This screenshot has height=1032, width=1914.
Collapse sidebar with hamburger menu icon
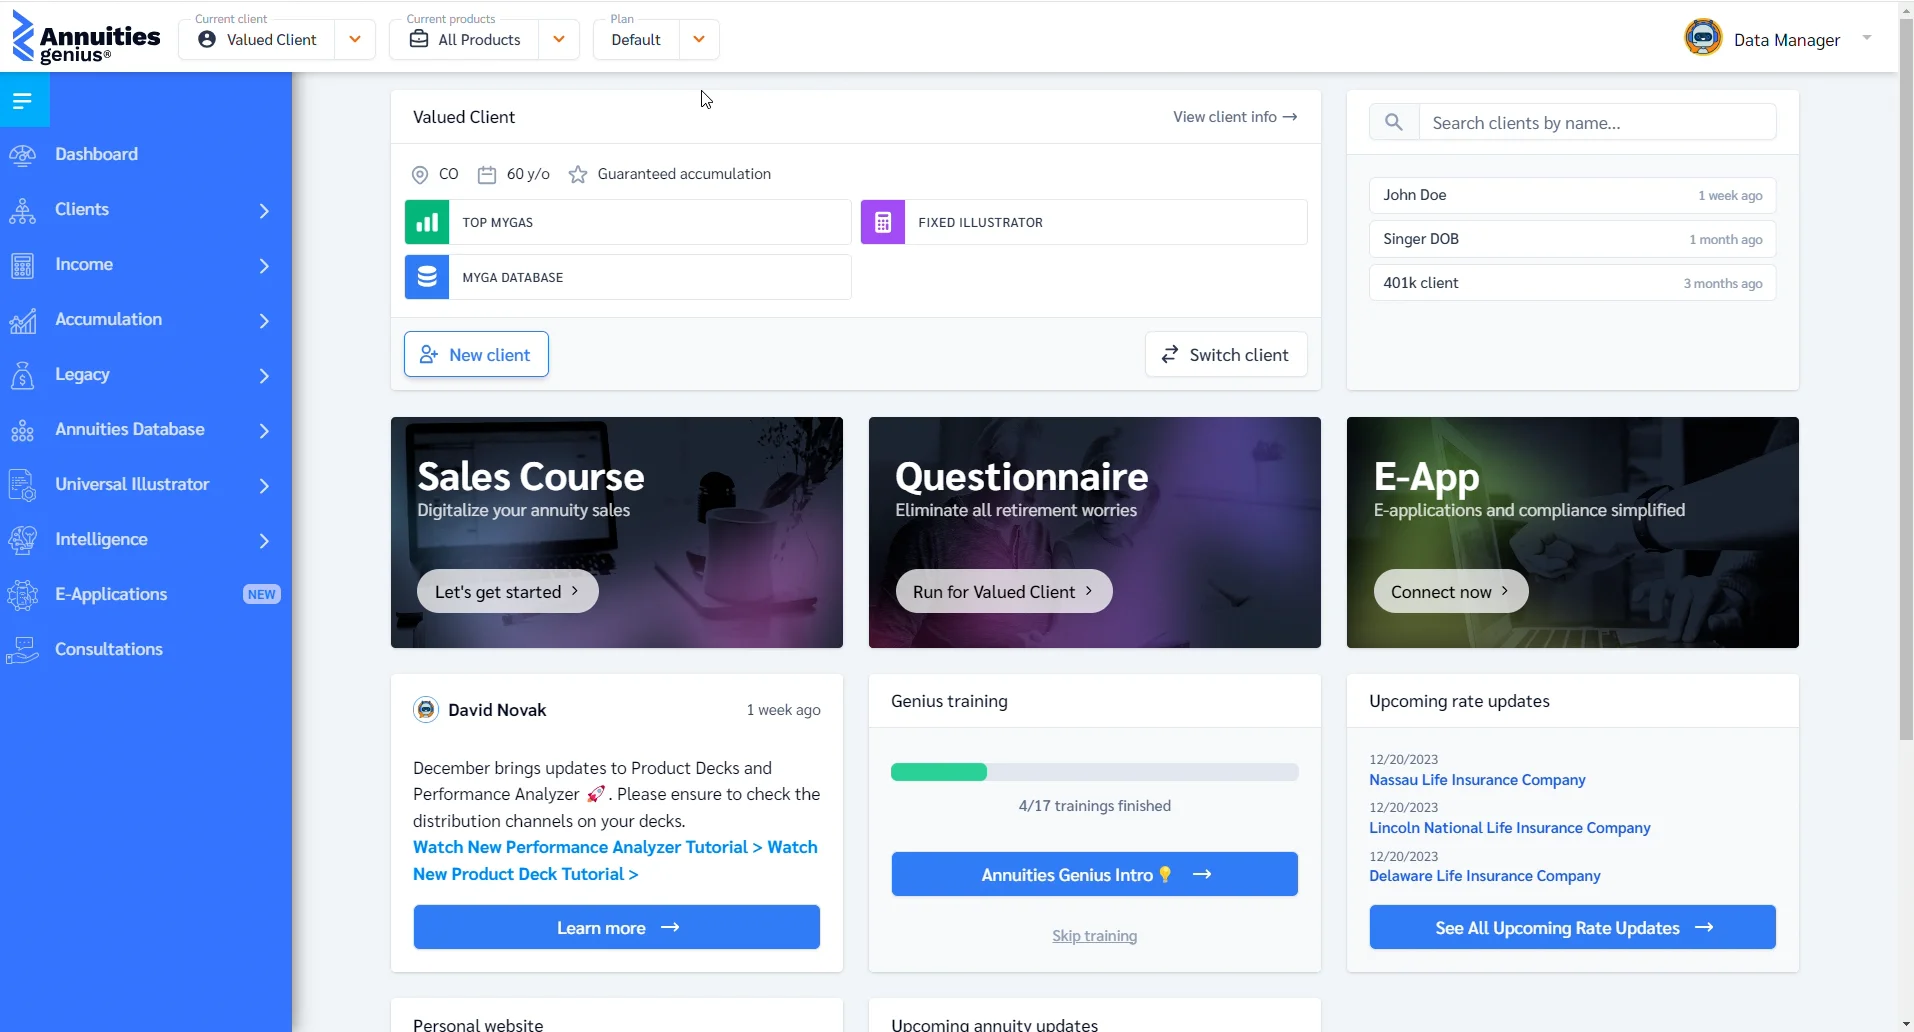[x=24, y=100]
